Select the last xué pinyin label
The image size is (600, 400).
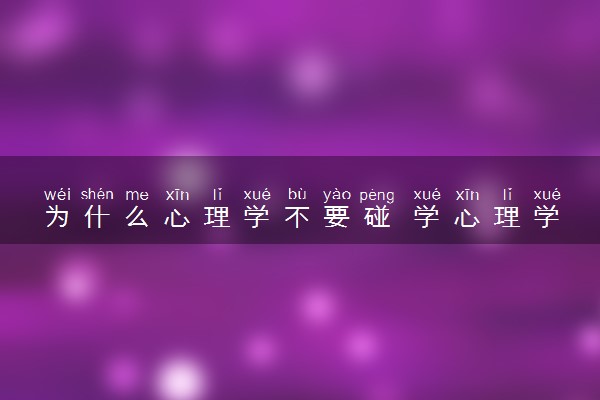pyautogui.click(x=547, y=194)
